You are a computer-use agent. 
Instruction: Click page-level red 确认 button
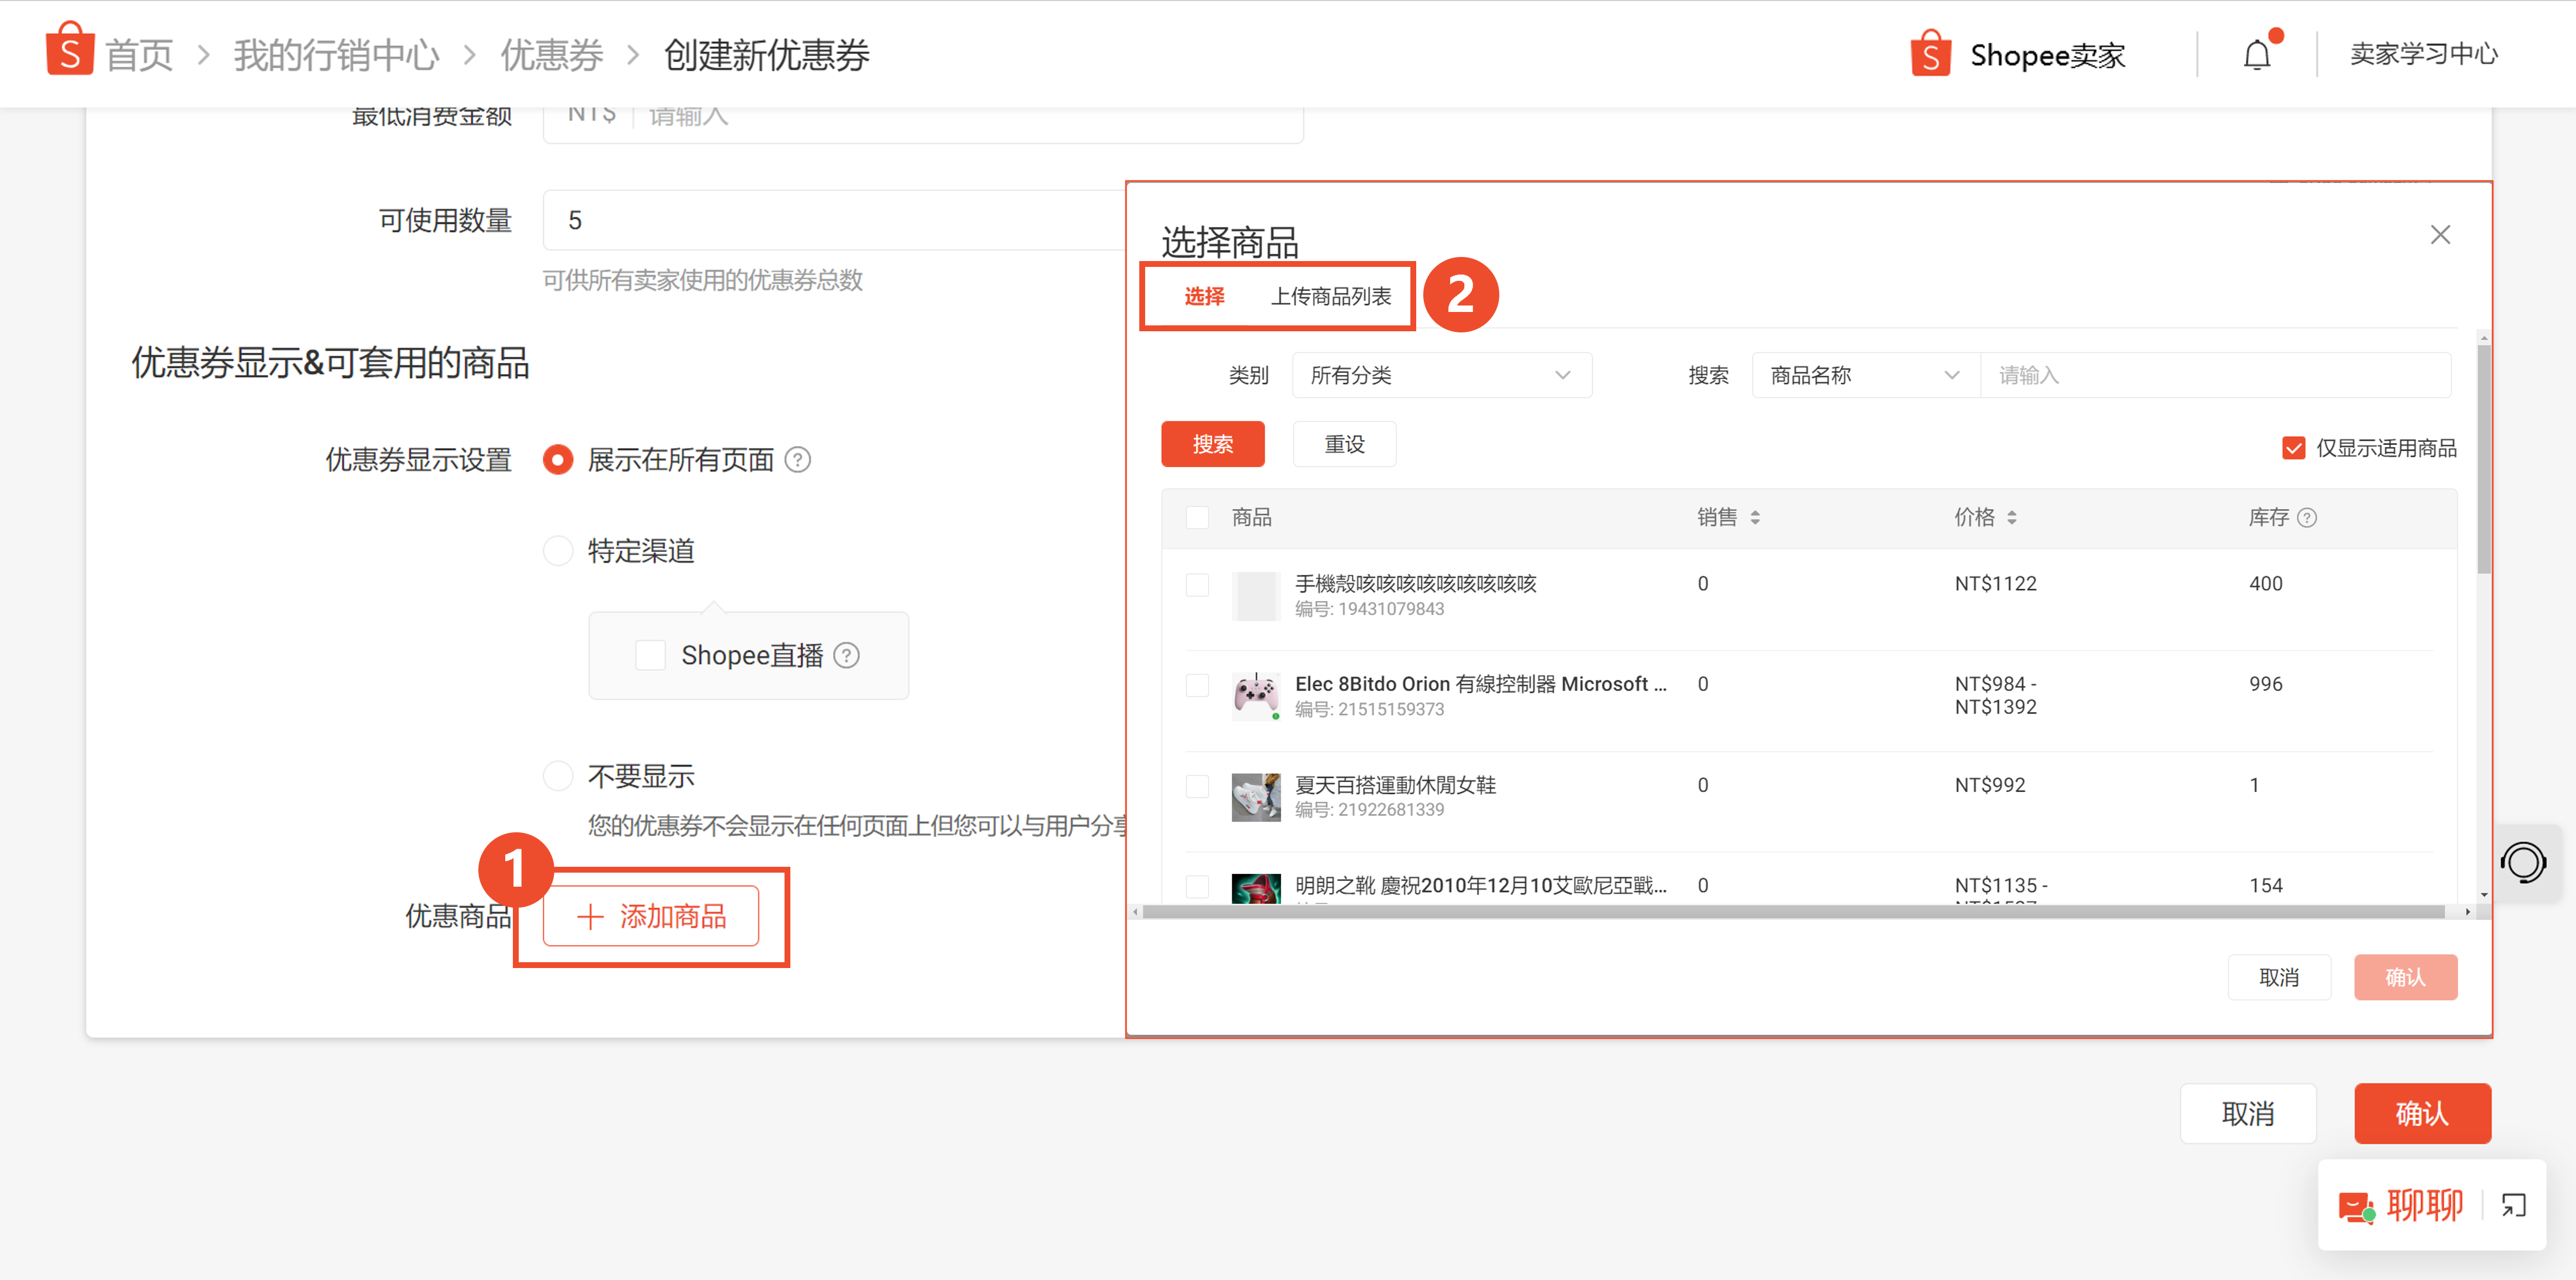(x=2422, y=1114)
